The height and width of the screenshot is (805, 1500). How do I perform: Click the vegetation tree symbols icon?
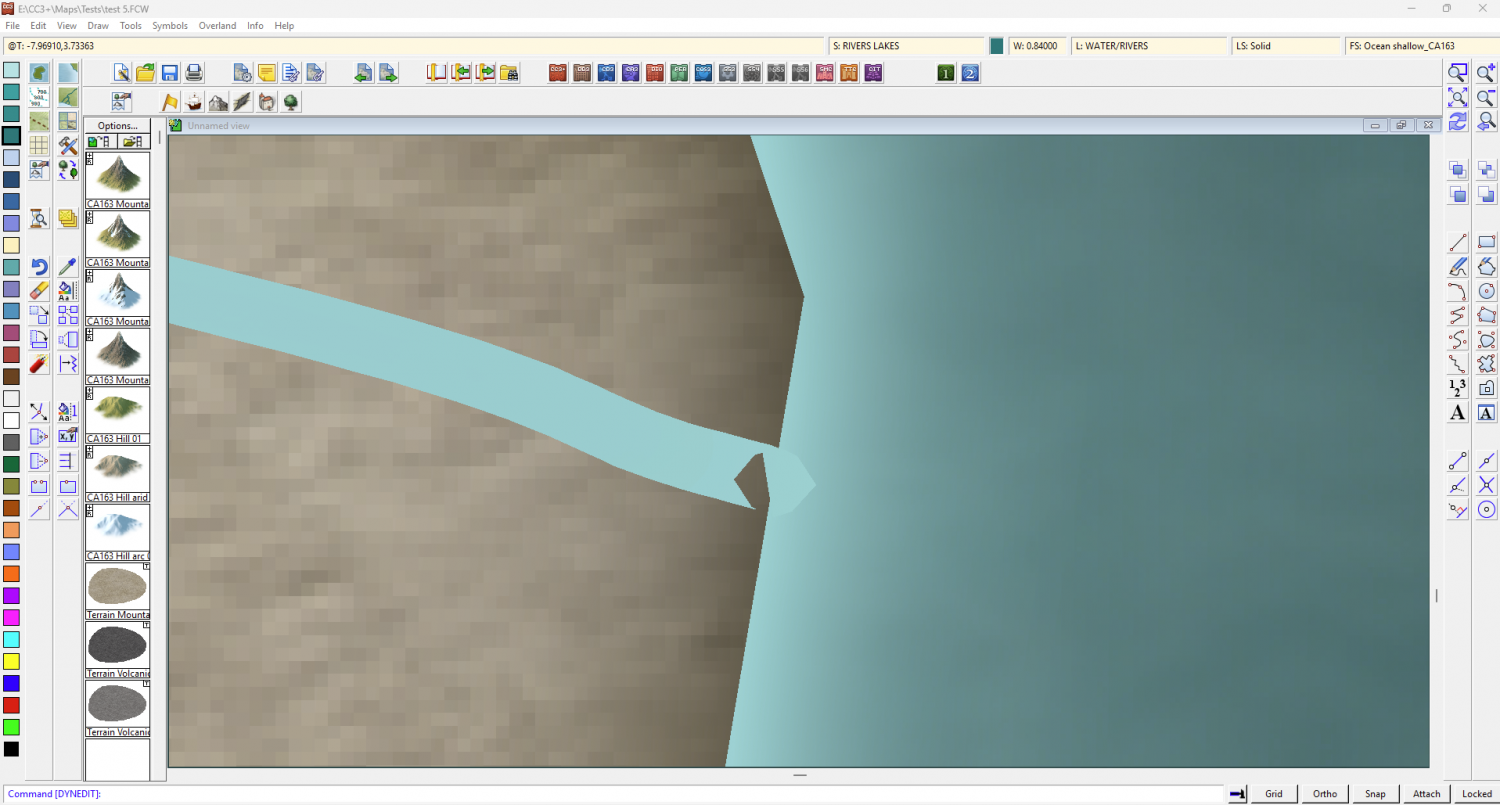point(290,102)
